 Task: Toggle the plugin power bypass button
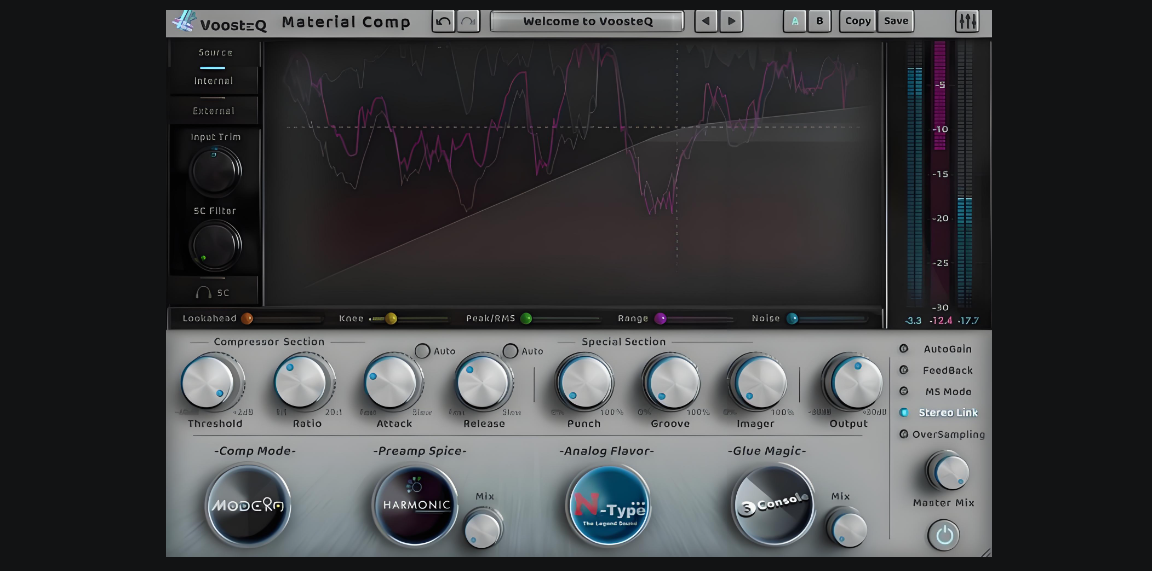coord(944,535)
